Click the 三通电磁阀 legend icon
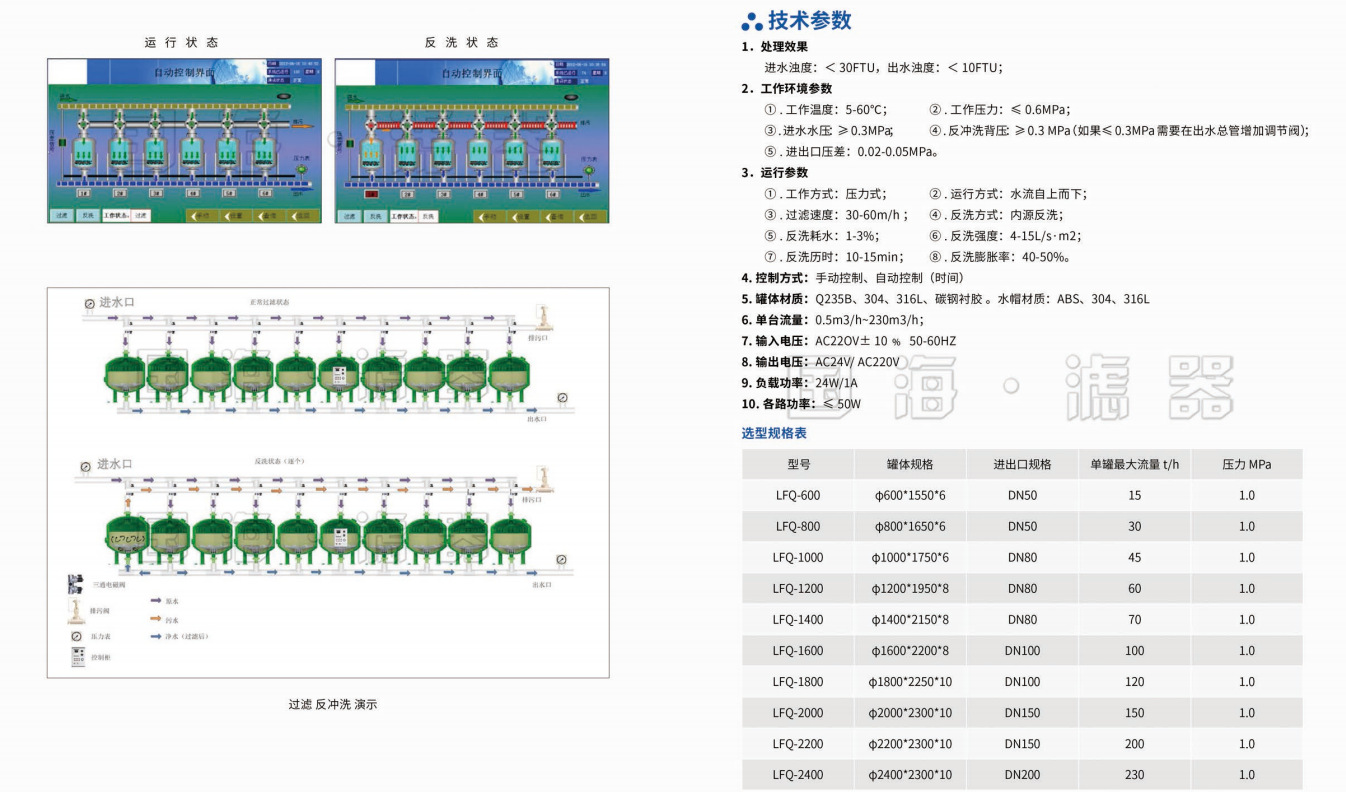The width and height of the screenshot is (1346, 792). (x=75, y=586)
